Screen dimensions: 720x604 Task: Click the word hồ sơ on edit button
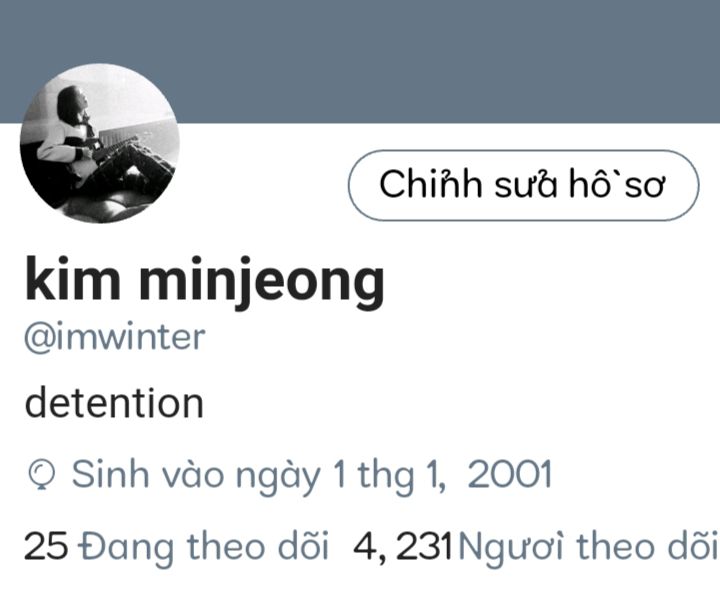coord(617,184)
